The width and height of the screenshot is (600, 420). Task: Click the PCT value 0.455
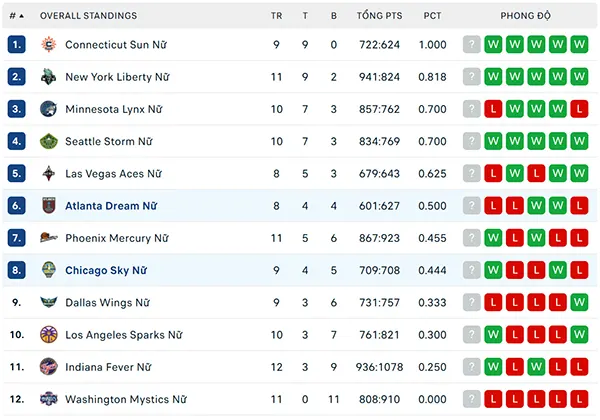coord(432,238)
